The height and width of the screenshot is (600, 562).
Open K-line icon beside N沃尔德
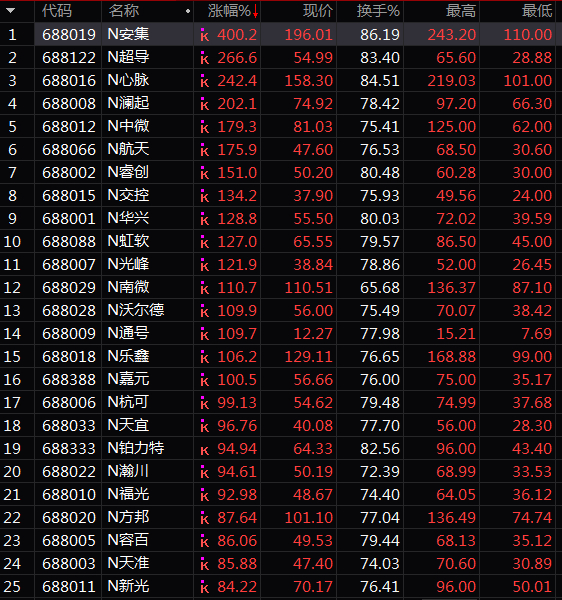tap(205, 311)
